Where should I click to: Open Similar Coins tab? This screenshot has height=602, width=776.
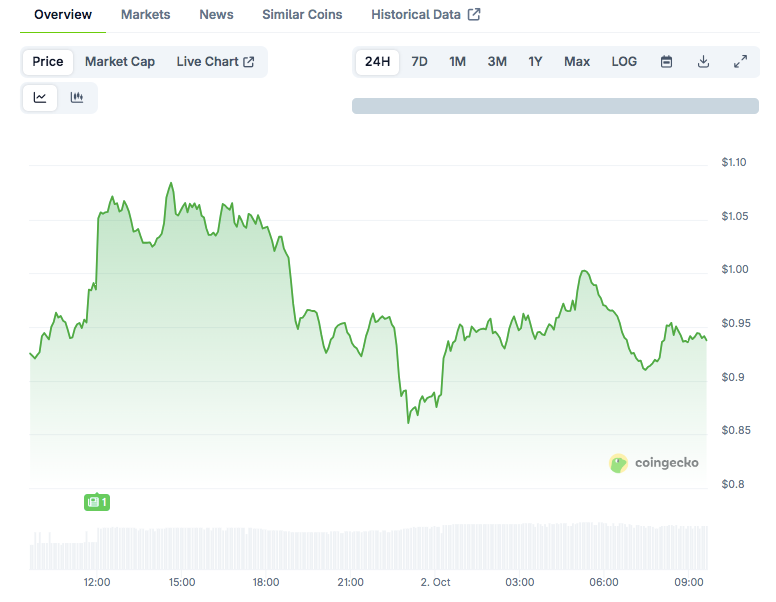click(x=302, y=14)
